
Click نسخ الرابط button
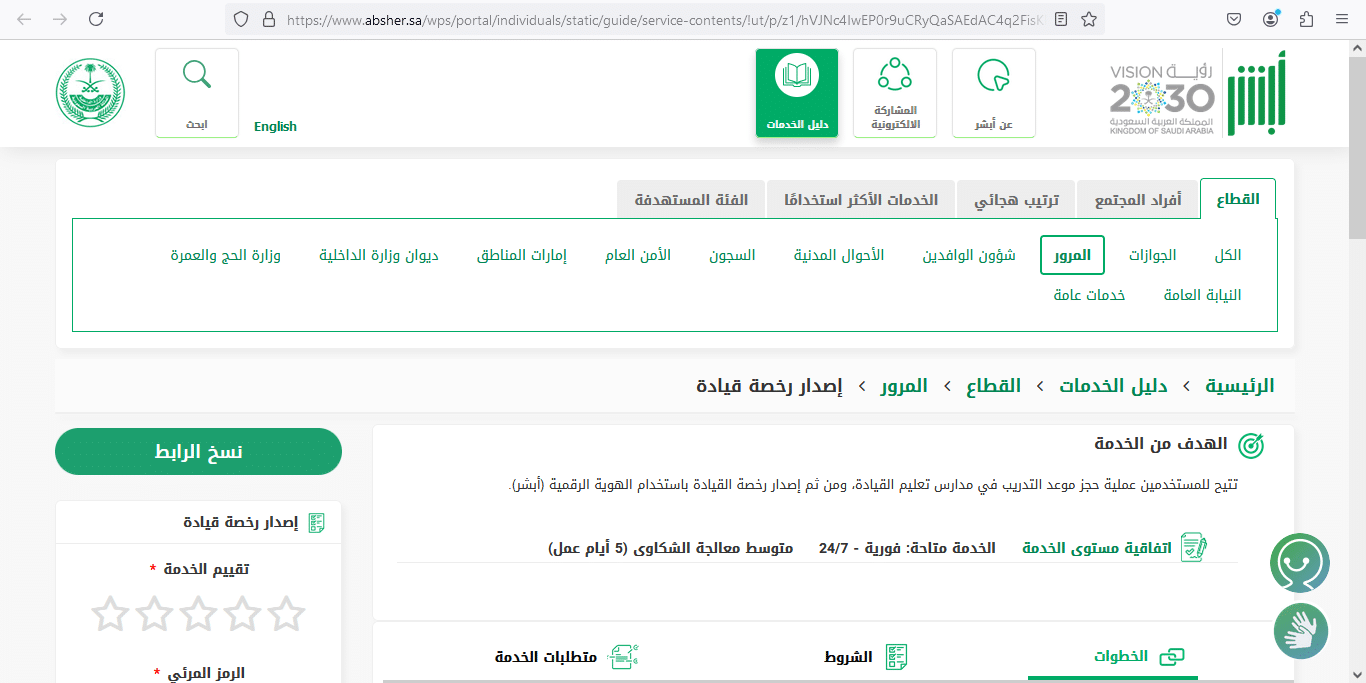198,452
